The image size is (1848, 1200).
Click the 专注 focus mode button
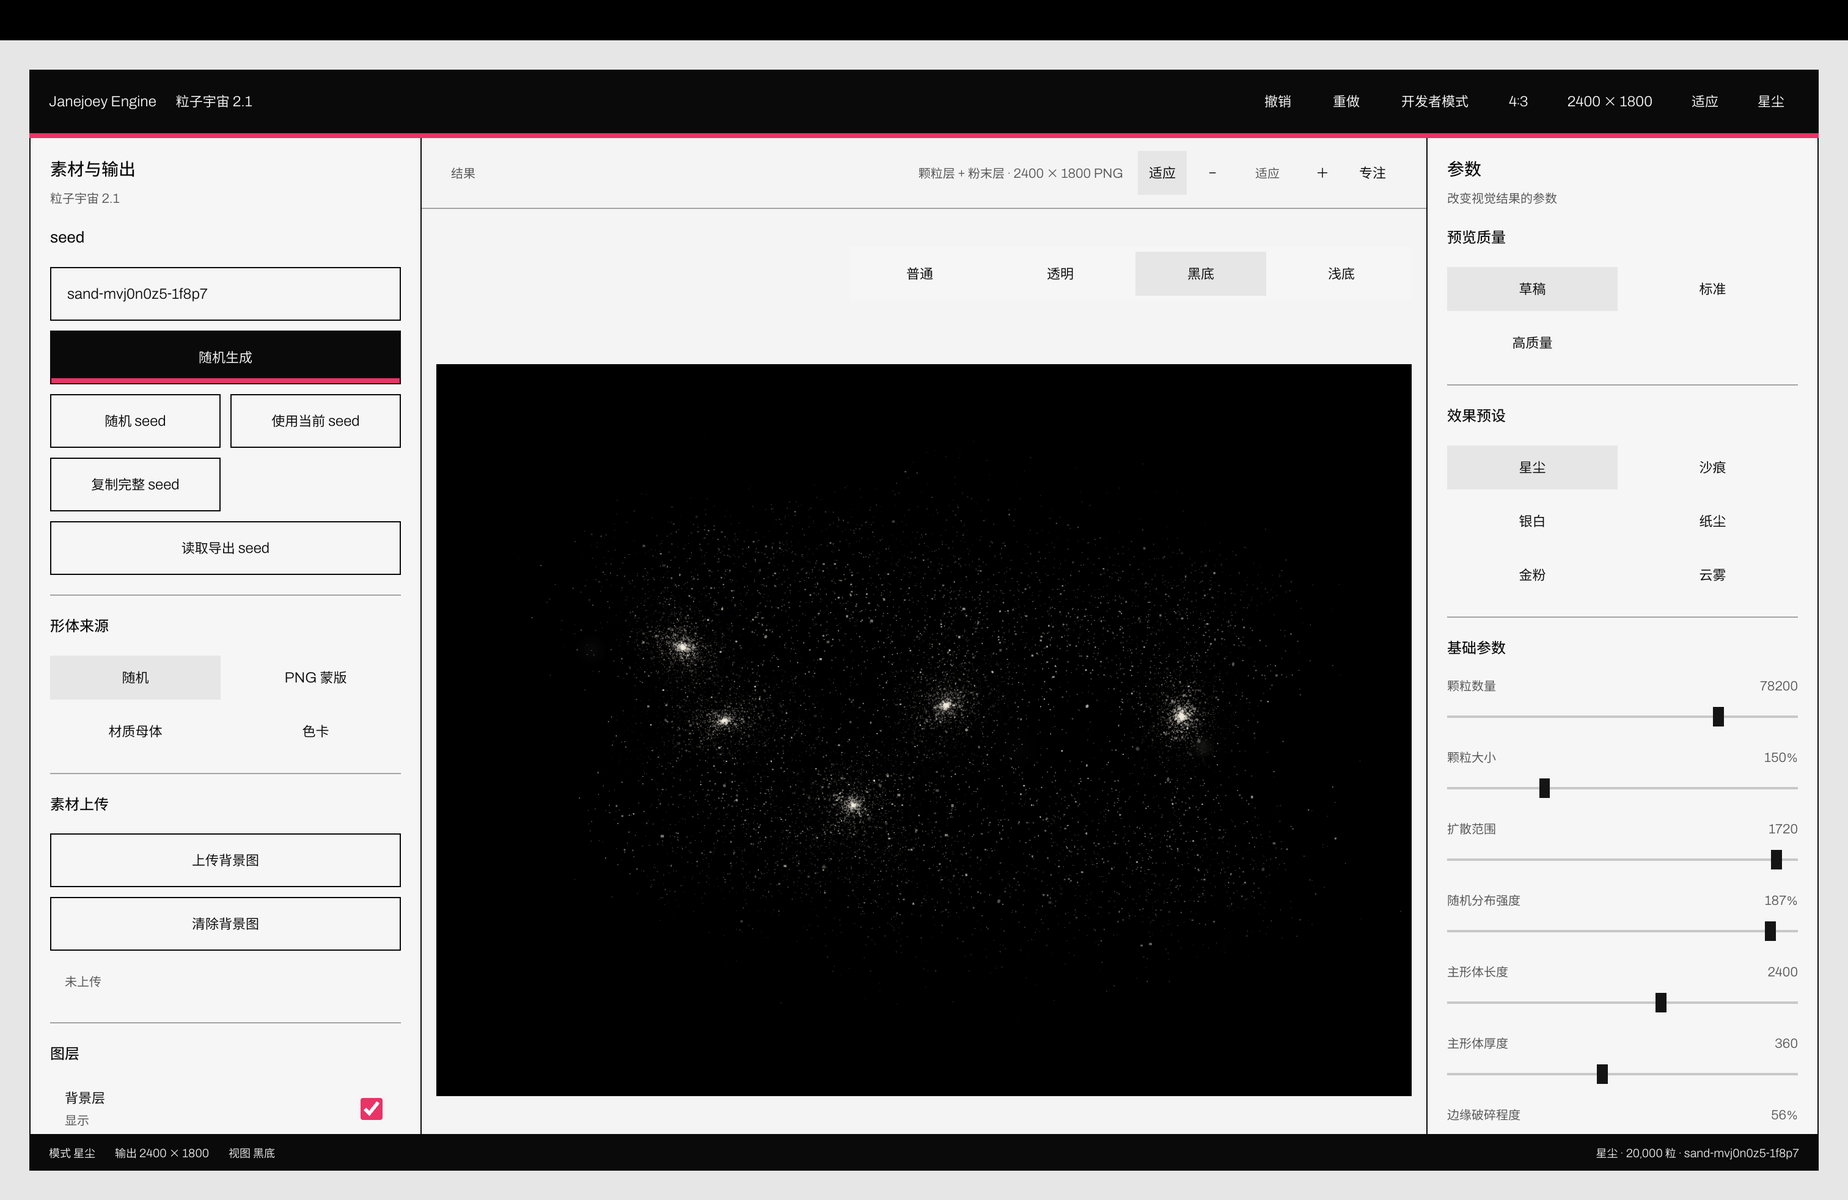click(1372, 173)
